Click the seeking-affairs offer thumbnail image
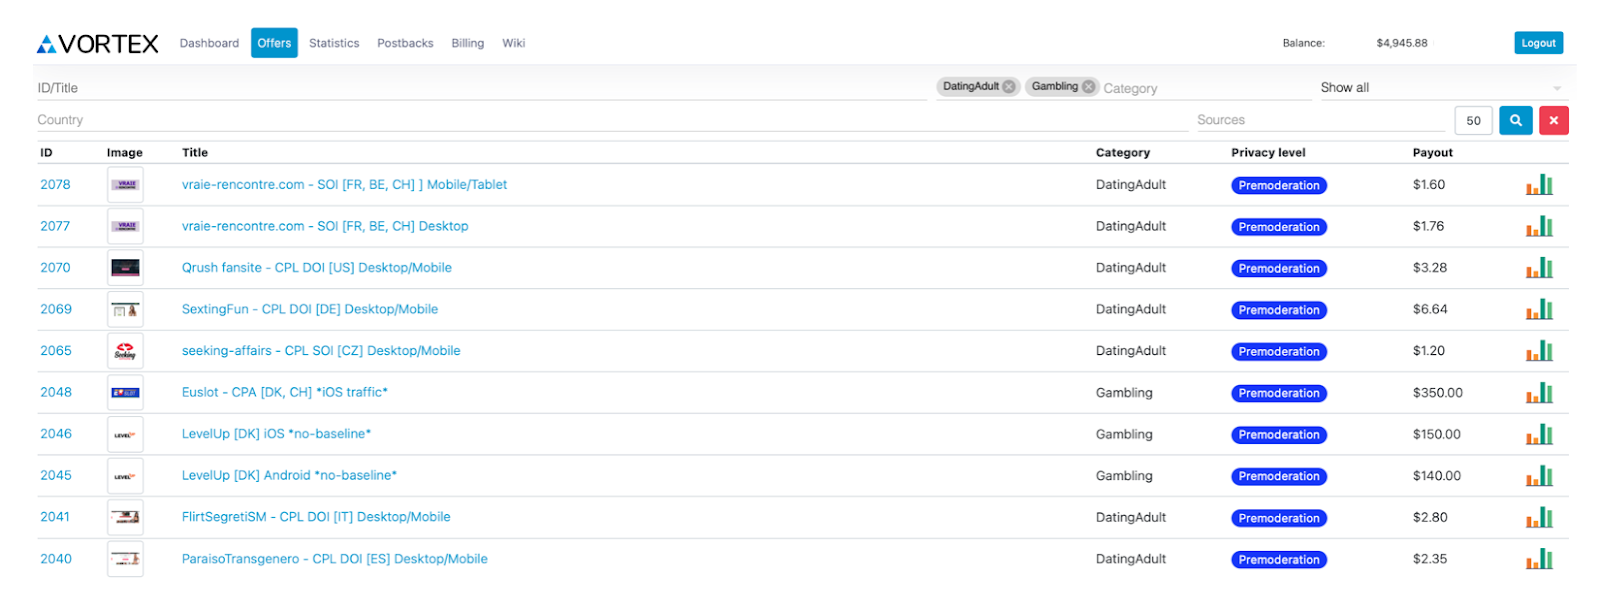This screenshot has height=611, width=1600. (x=125, y=351)
